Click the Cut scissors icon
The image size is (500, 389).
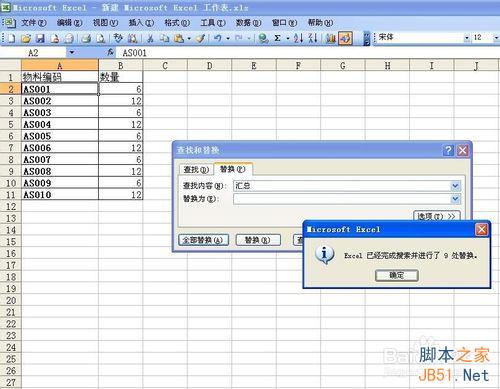point(150,38)
